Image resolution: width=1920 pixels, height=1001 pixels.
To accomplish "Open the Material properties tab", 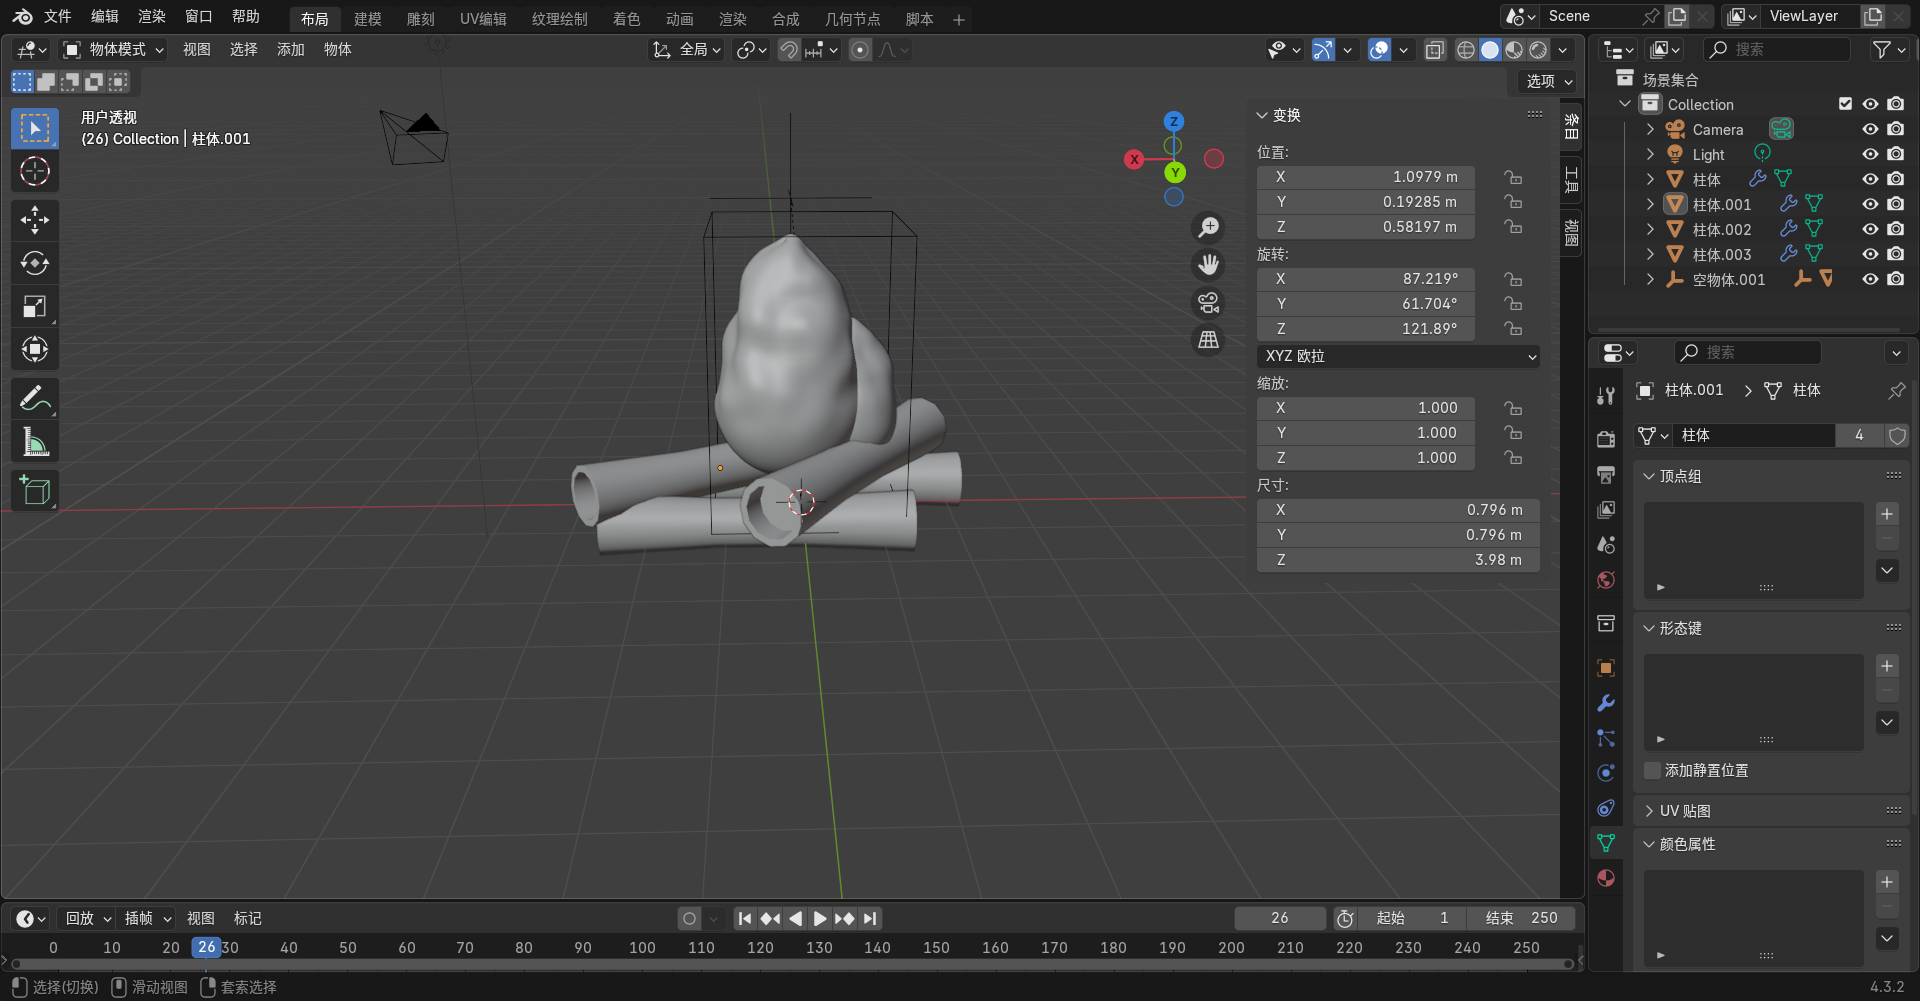I will coord(1606,878).
